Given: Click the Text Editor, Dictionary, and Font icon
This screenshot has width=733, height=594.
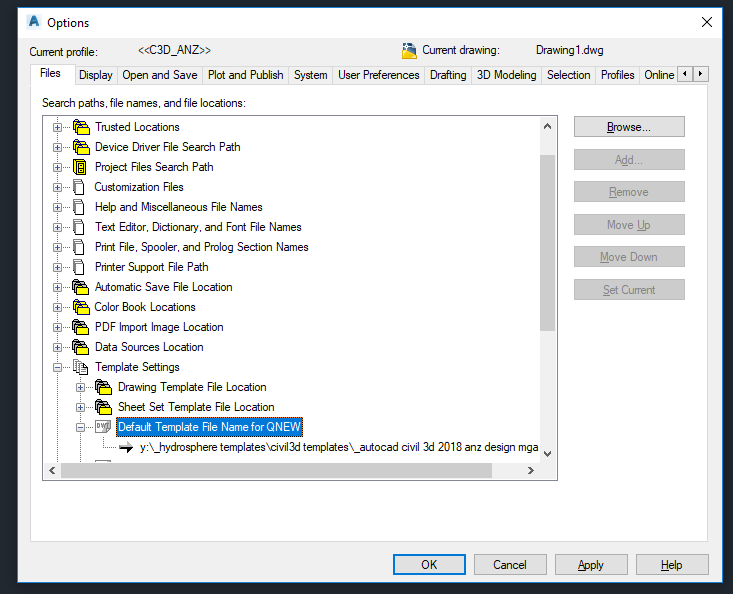Looking at the screenshot, I should click(79, 227).
